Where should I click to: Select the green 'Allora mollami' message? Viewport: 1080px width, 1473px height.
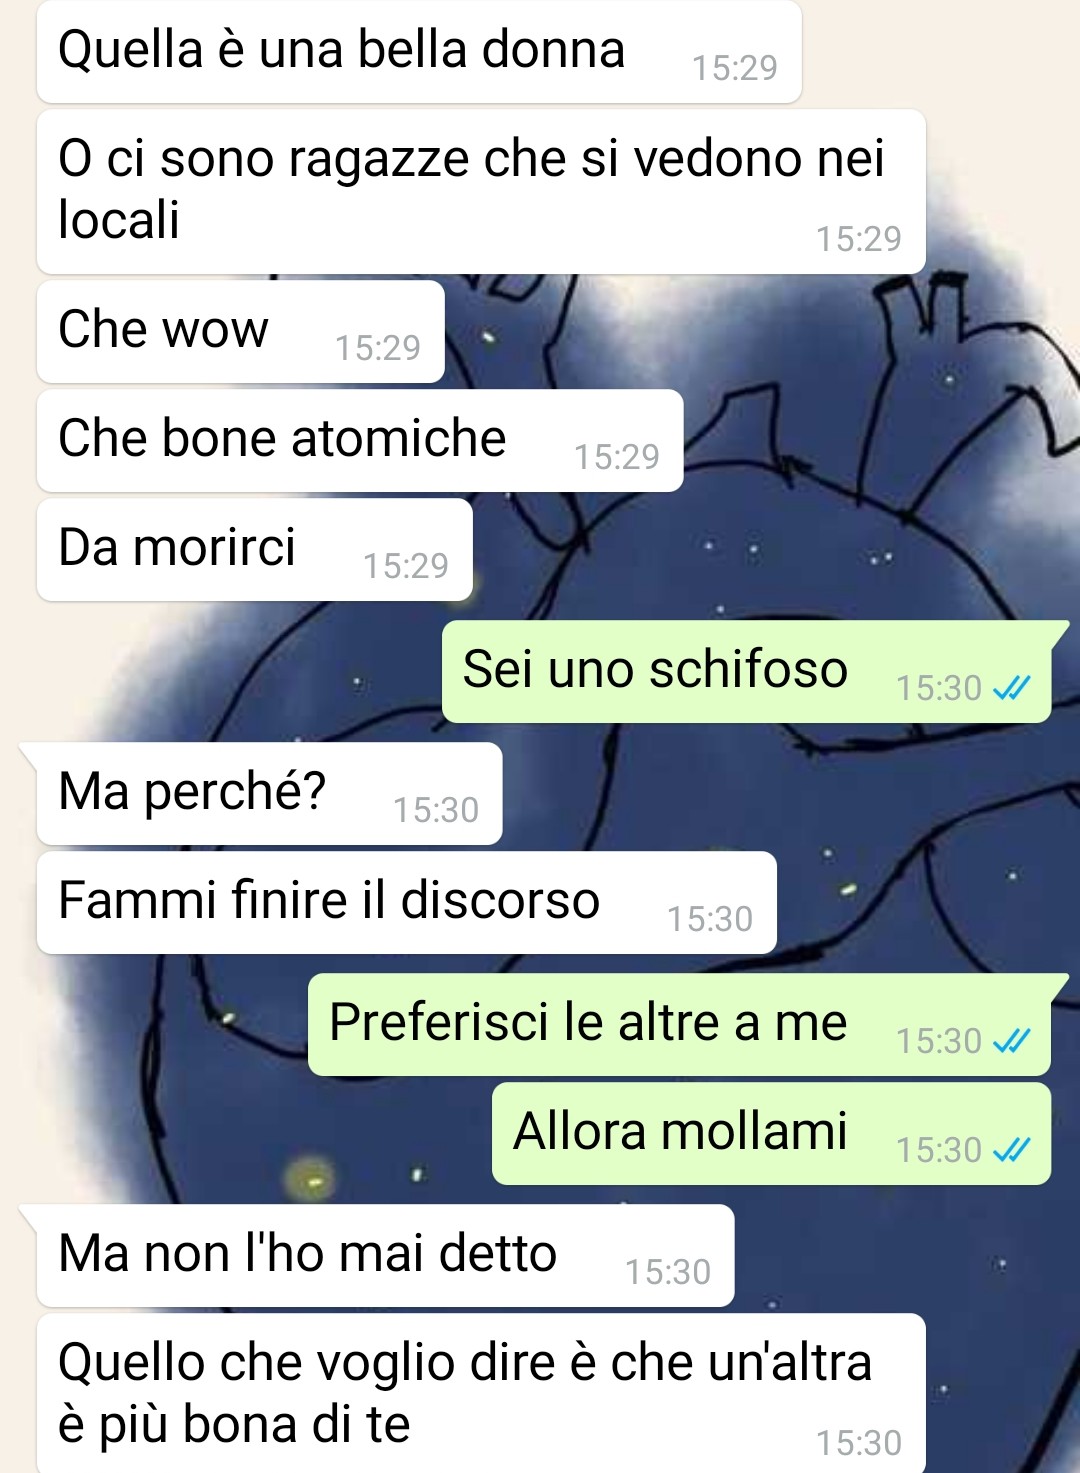[771, 1134]
